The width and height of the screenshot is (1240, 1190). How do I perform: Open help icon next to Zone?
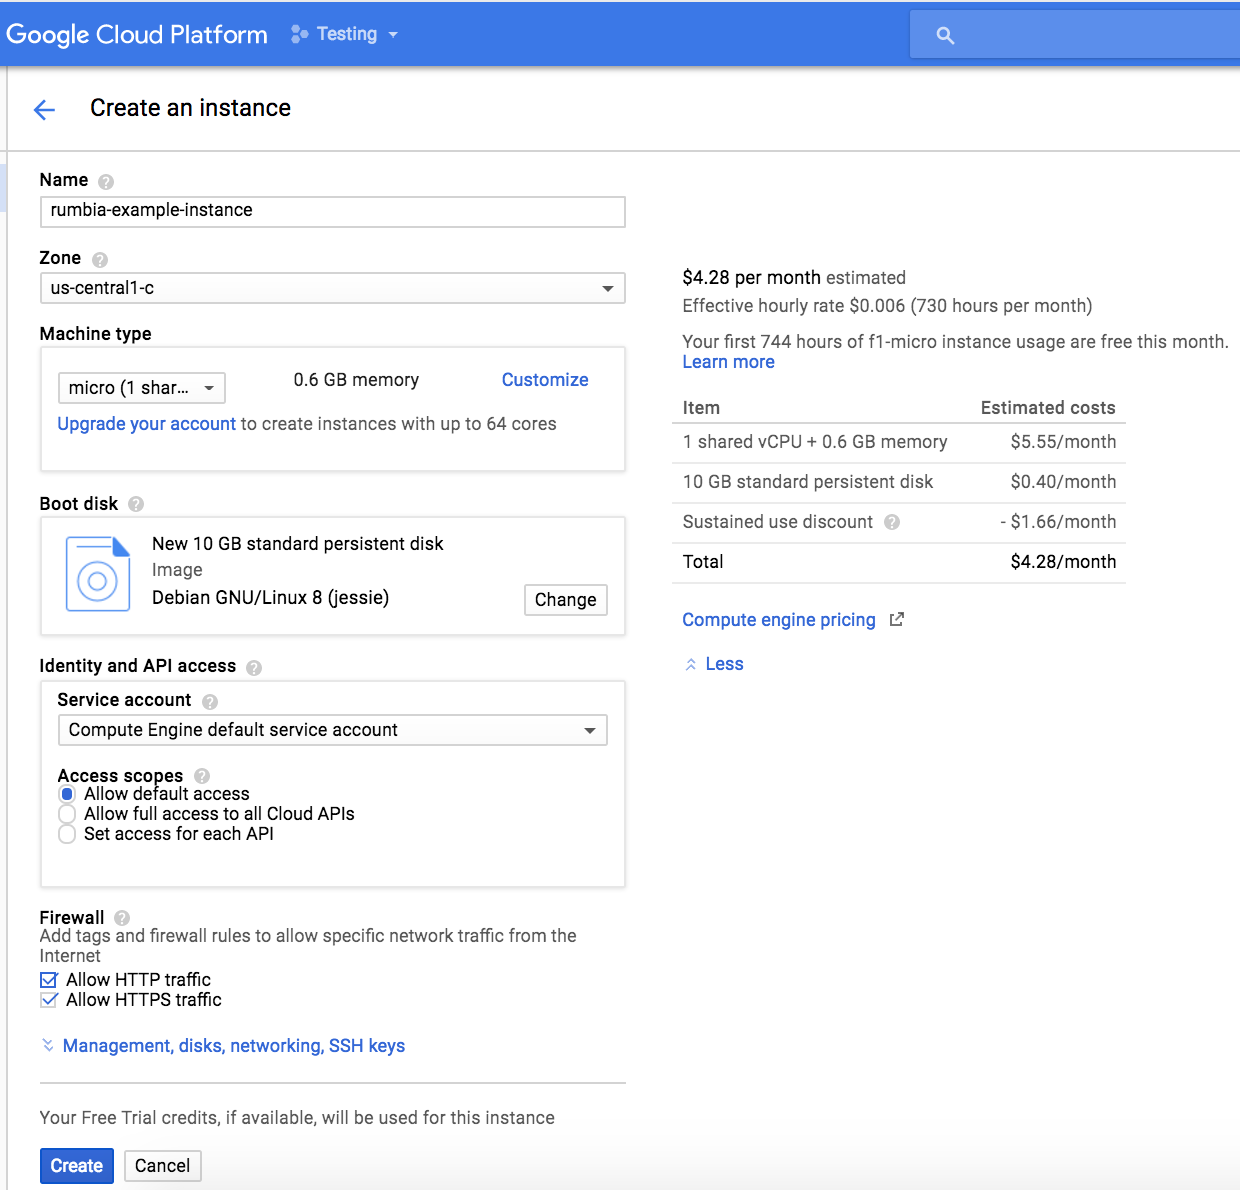tap(100, 260)
